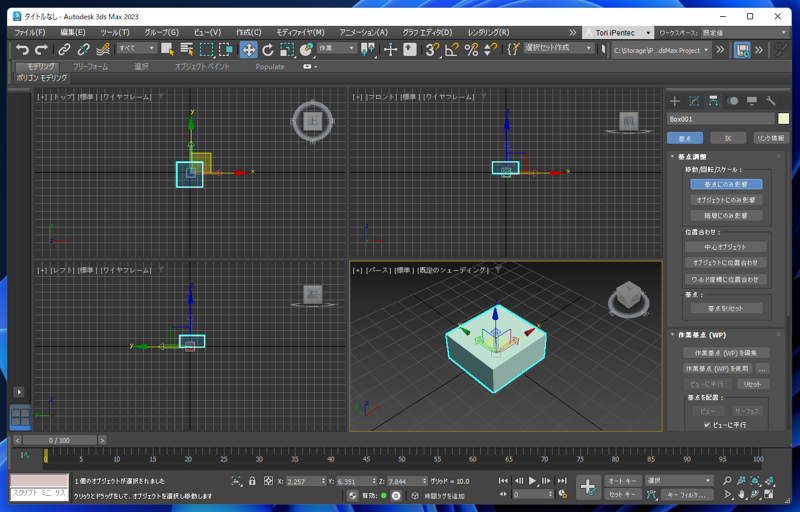Viewport: 800px width, 512px height.
Task: Open Select by Name list icon
Action: click(x=187, y=49)
